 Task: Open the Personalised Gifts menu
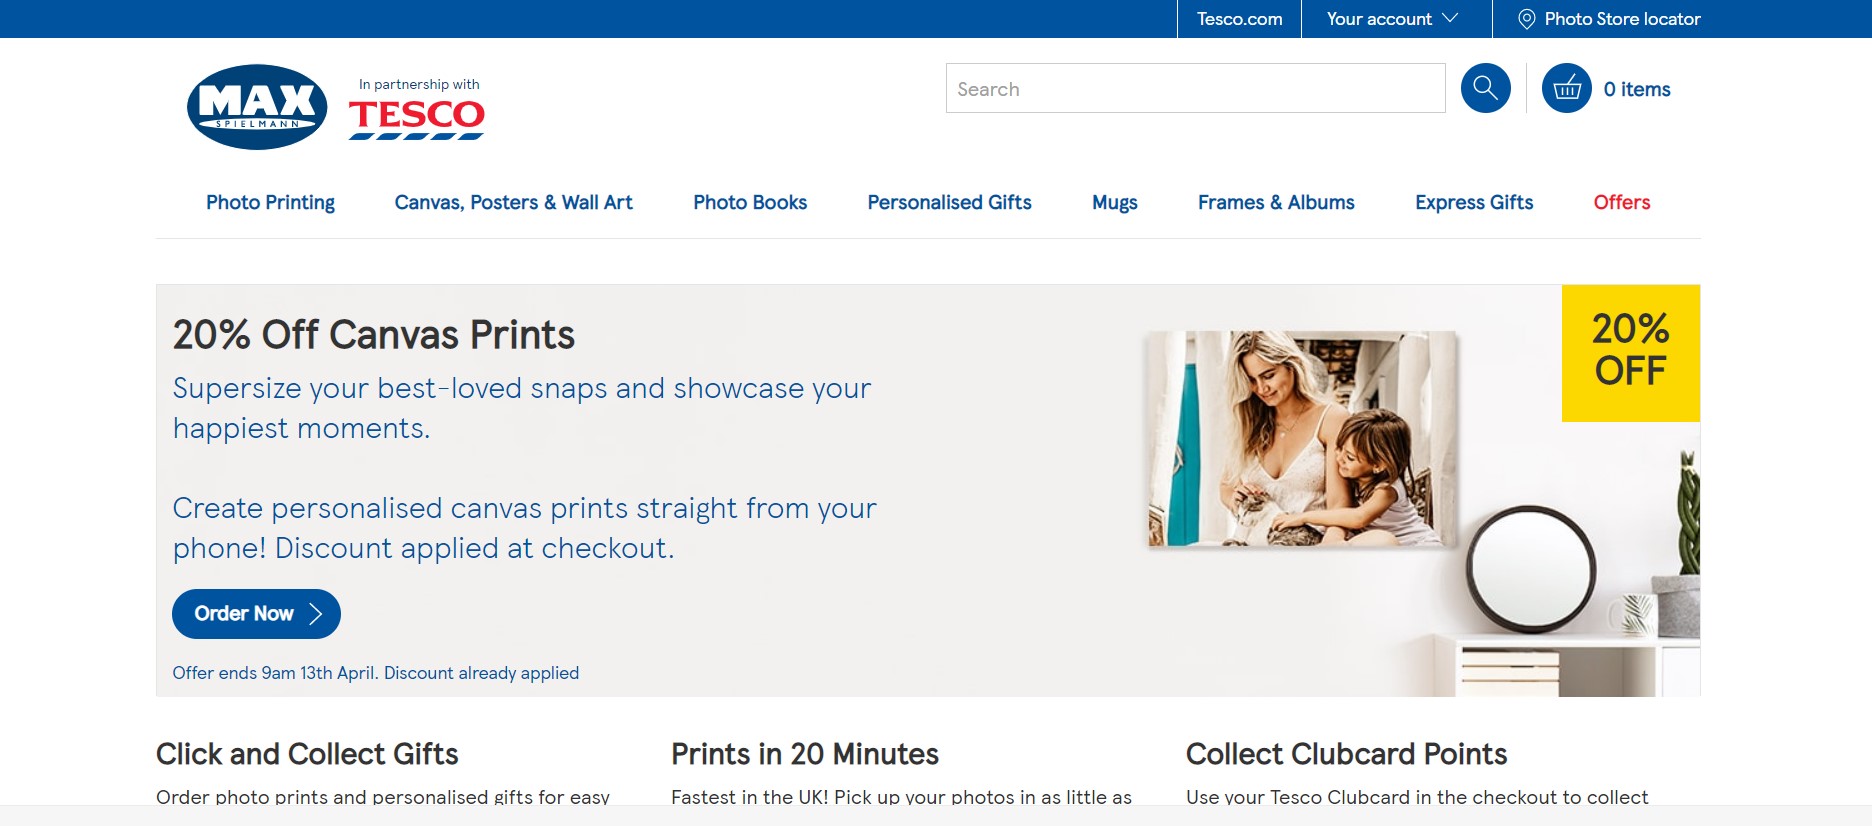coord(949,202)
